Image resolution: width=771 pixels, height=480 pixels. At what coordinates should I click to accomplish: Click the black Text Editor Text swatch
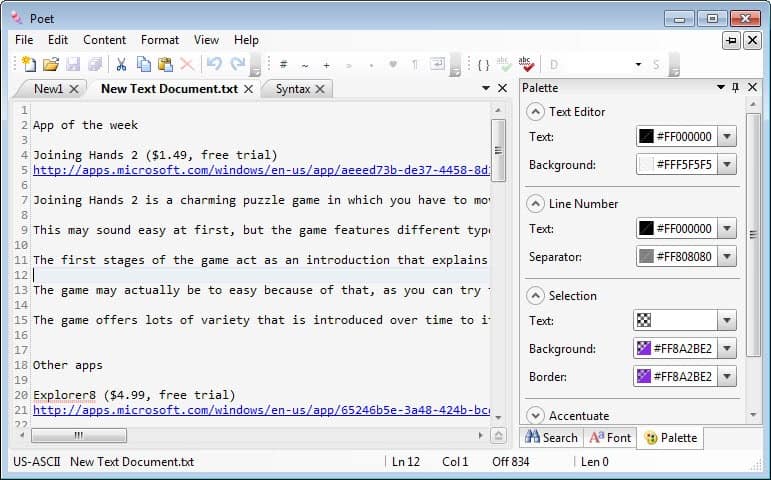pos(646,136)
